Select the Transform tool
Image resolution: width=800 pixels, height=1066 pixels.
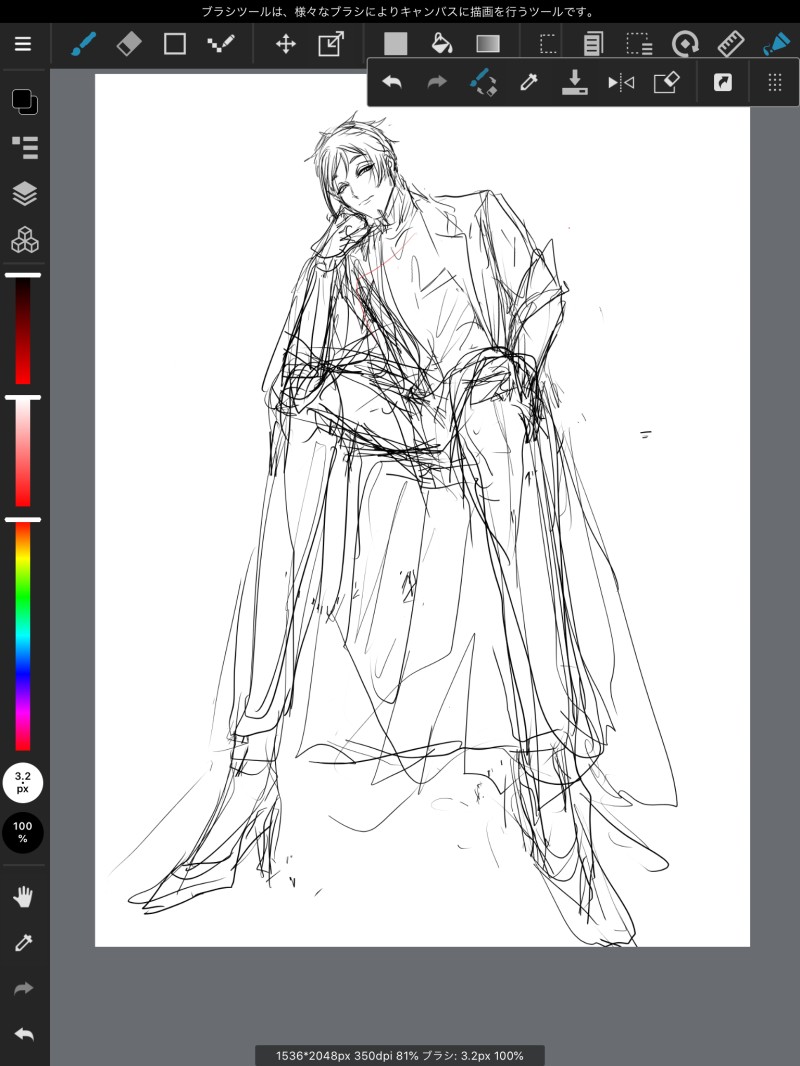click(x=331, y=44)
